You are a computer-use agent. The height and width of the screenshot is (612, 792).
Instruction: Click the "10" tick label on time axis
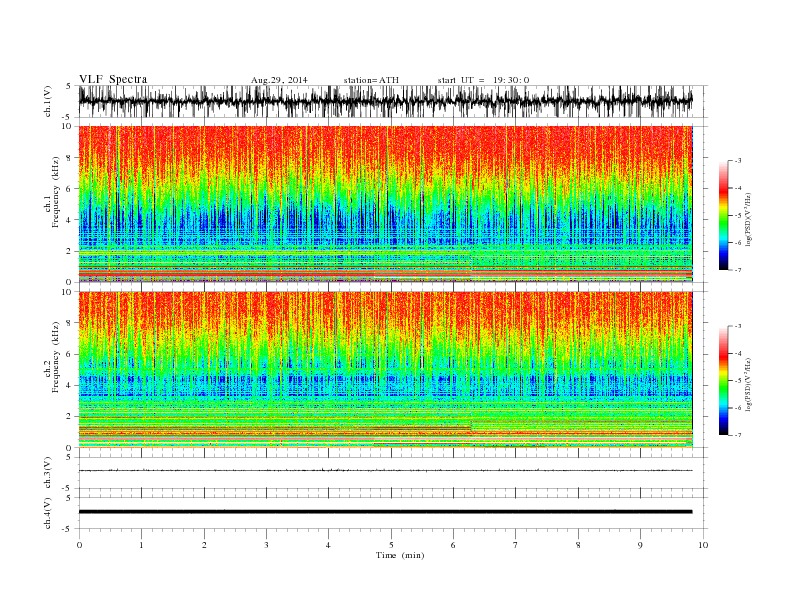coord(703,545)
